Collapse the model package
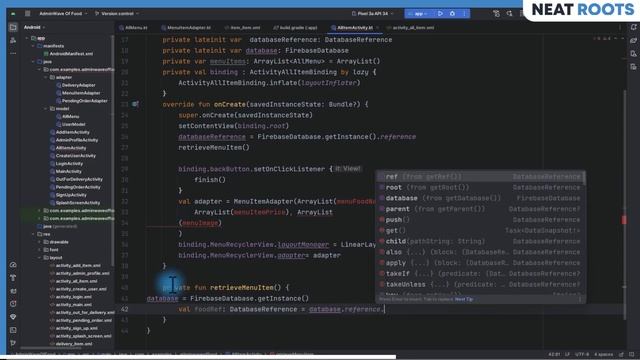This screenshot has width=640, height=360. 45,109
